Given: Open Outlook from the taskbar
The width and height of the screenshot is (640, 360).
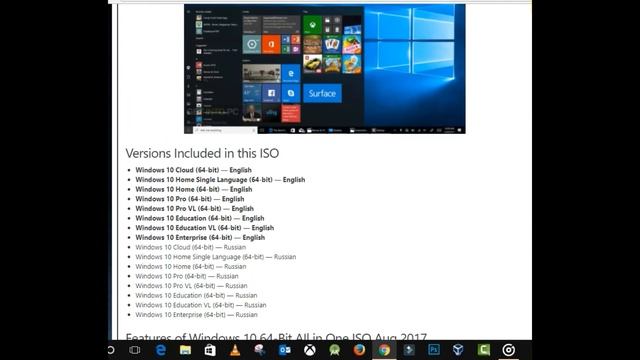Looking at the screenshot, I should coord(285,350).
